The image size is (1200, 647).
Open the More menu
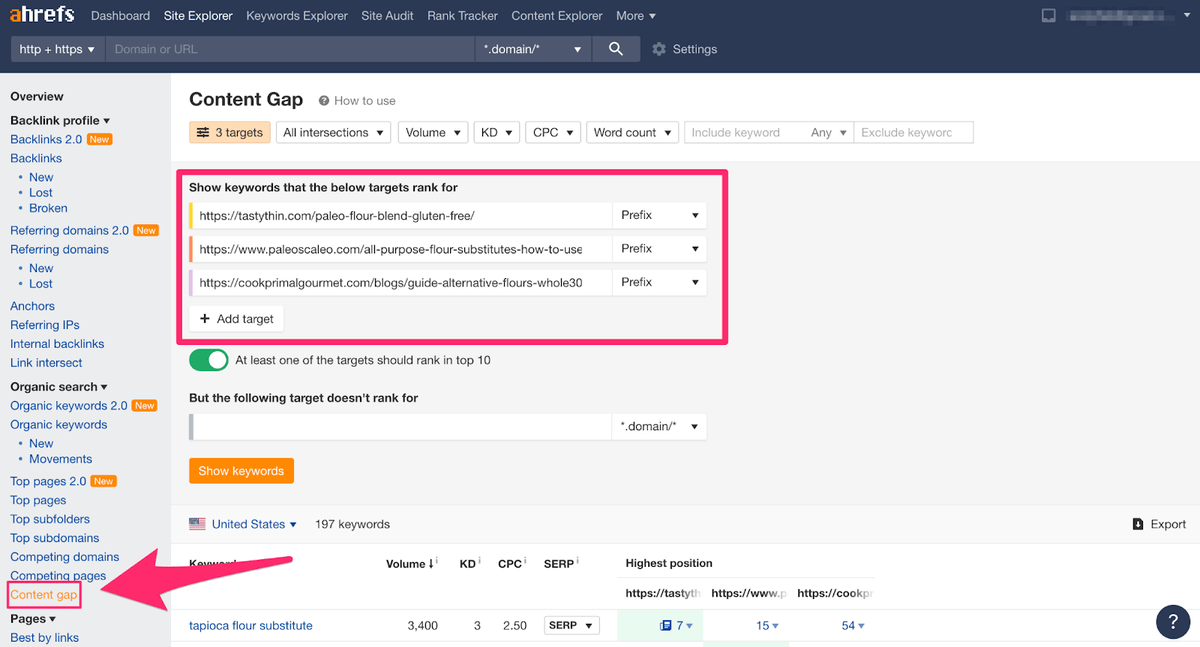pos(636,16)
